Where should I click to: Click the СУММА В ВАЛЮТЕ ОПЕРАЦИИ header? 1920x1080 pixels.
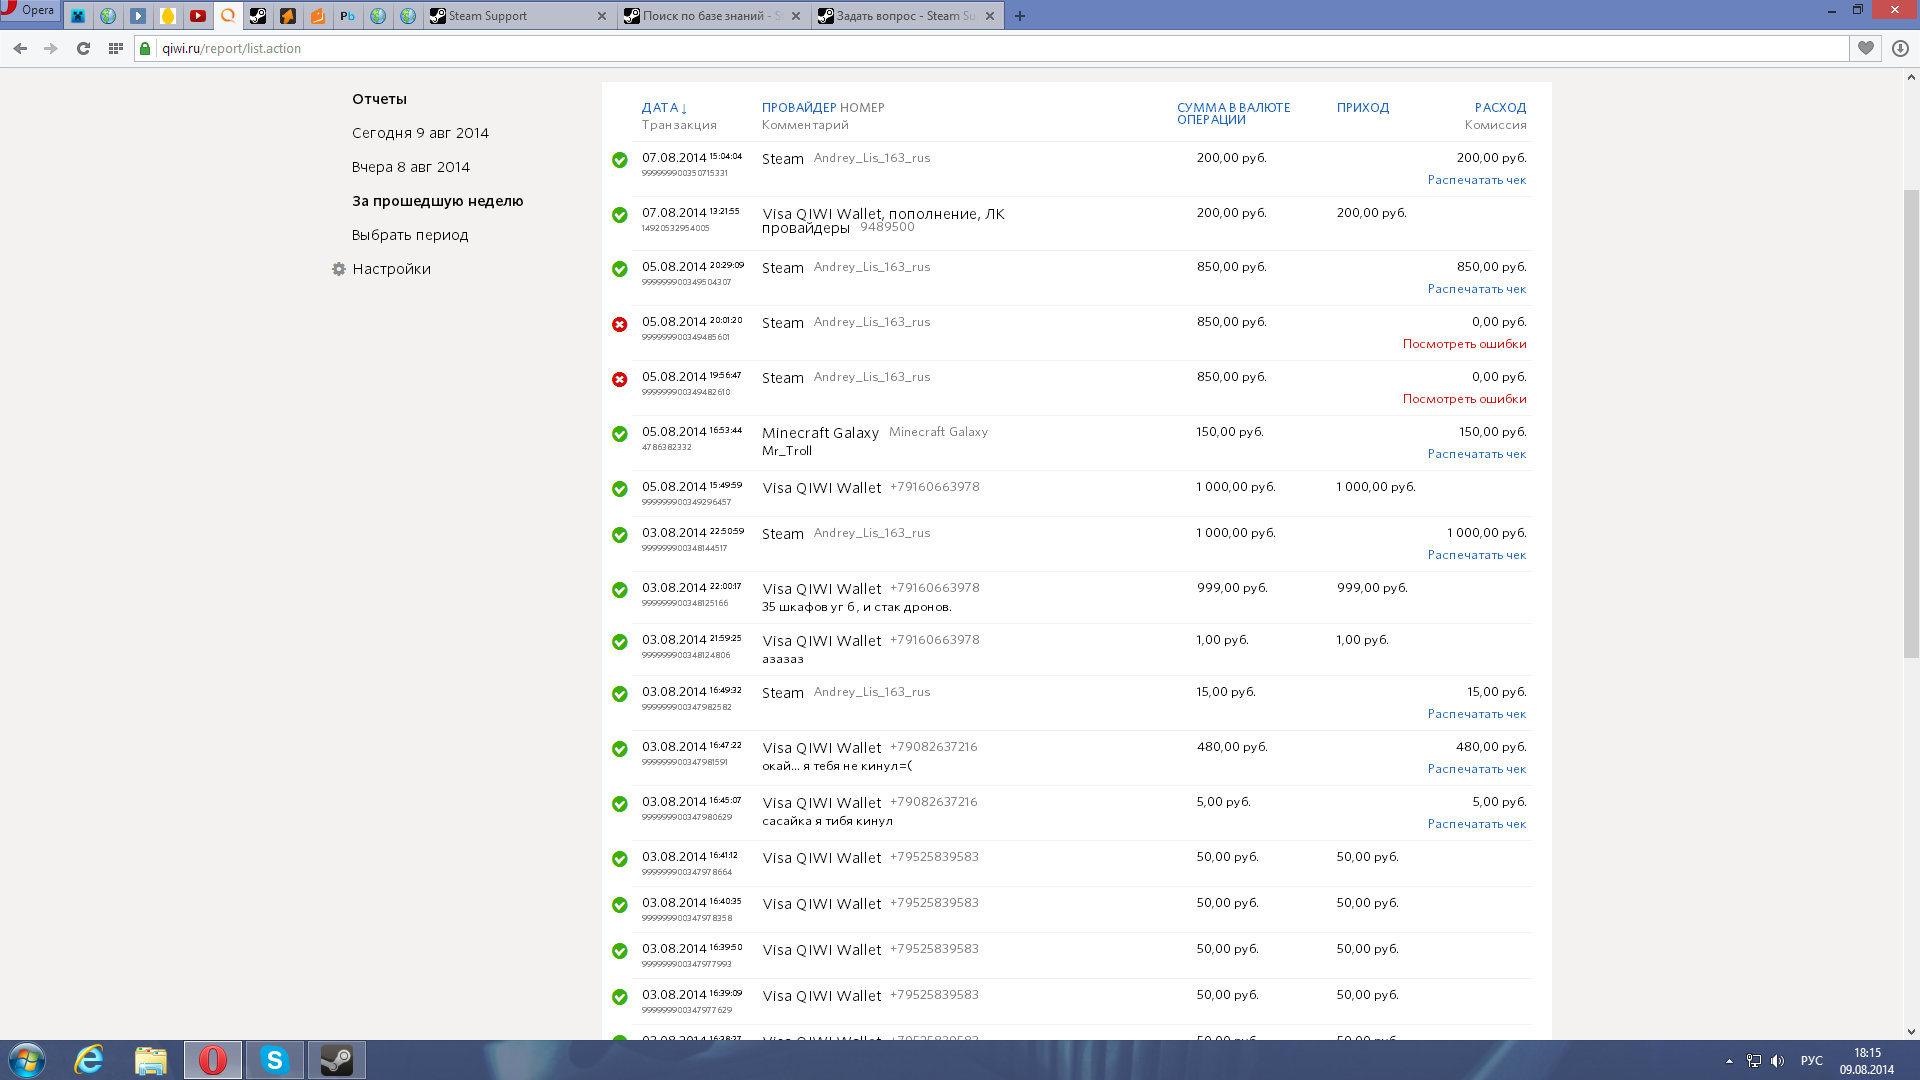pos(1233,113)
